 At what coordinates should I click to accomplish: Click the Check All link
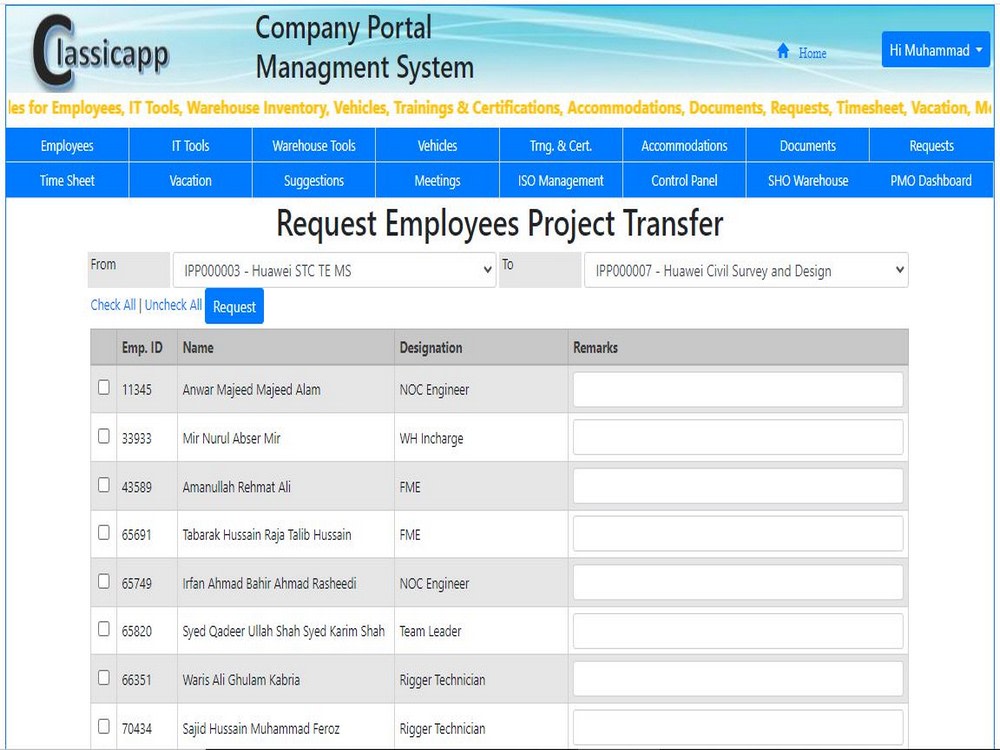pos(113,305)
